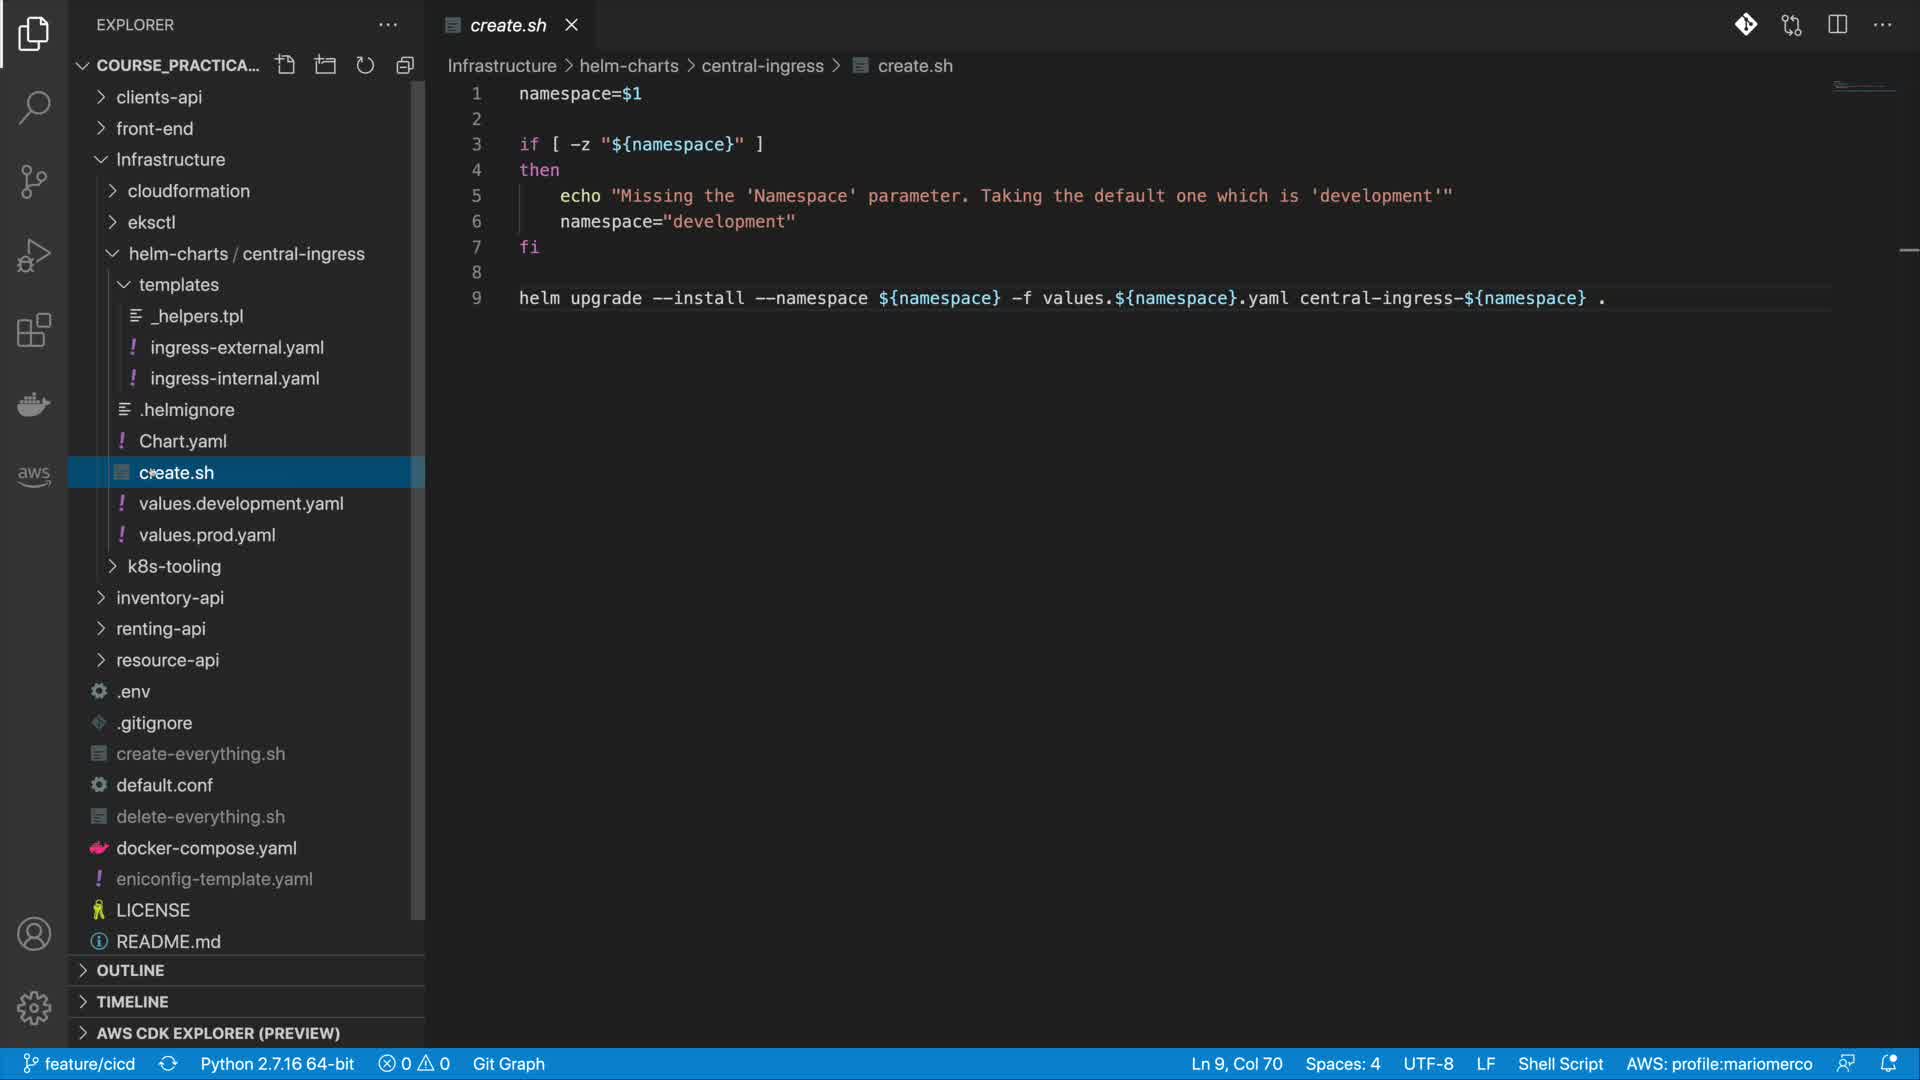Click the synchronize changes icon in the status bar

168,1064
